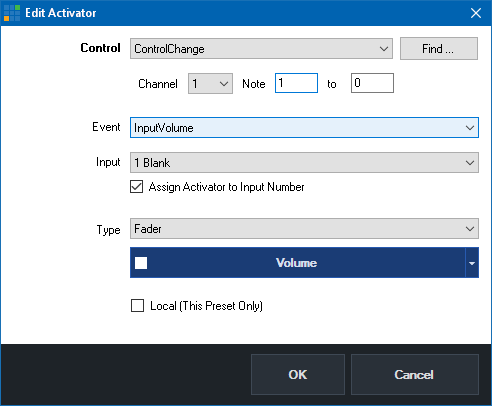Uncheck Assign Activator to Input Number
Screen dimensions: 492x406
tap(137, 187)
